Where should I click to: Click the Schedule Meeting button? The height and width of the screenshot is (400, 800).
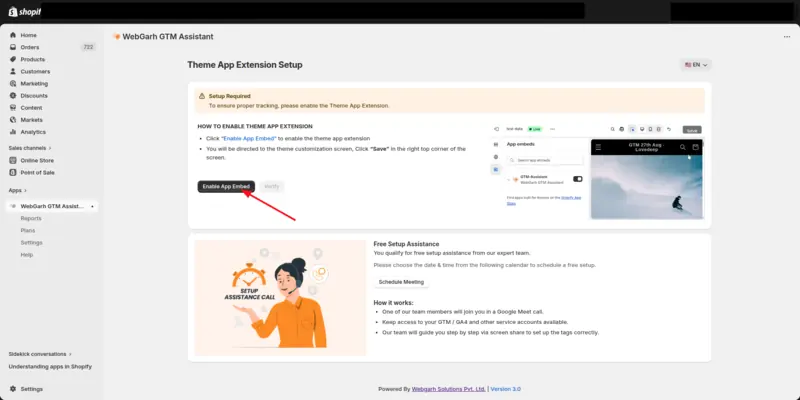tap(401, 282)
